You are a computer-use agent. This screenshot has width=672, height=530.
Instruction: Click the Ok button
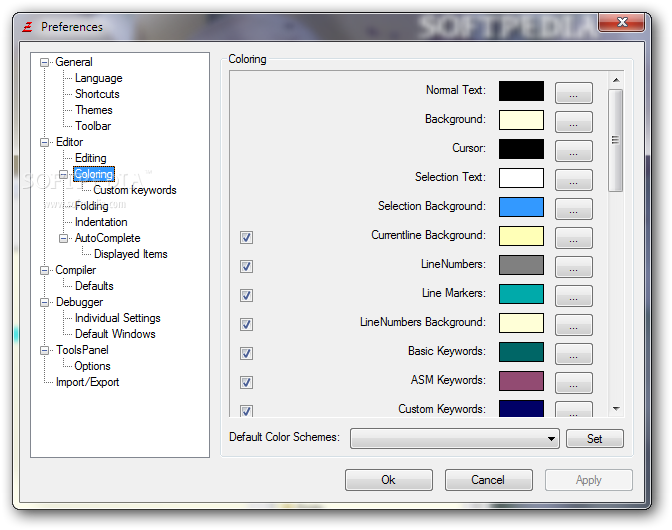tap(389, 480)
